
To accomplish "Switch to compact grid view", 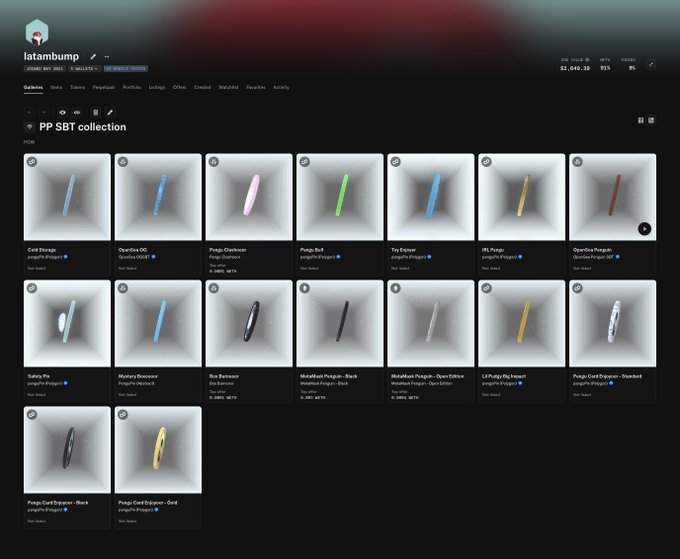I will (x=651, y=120).
